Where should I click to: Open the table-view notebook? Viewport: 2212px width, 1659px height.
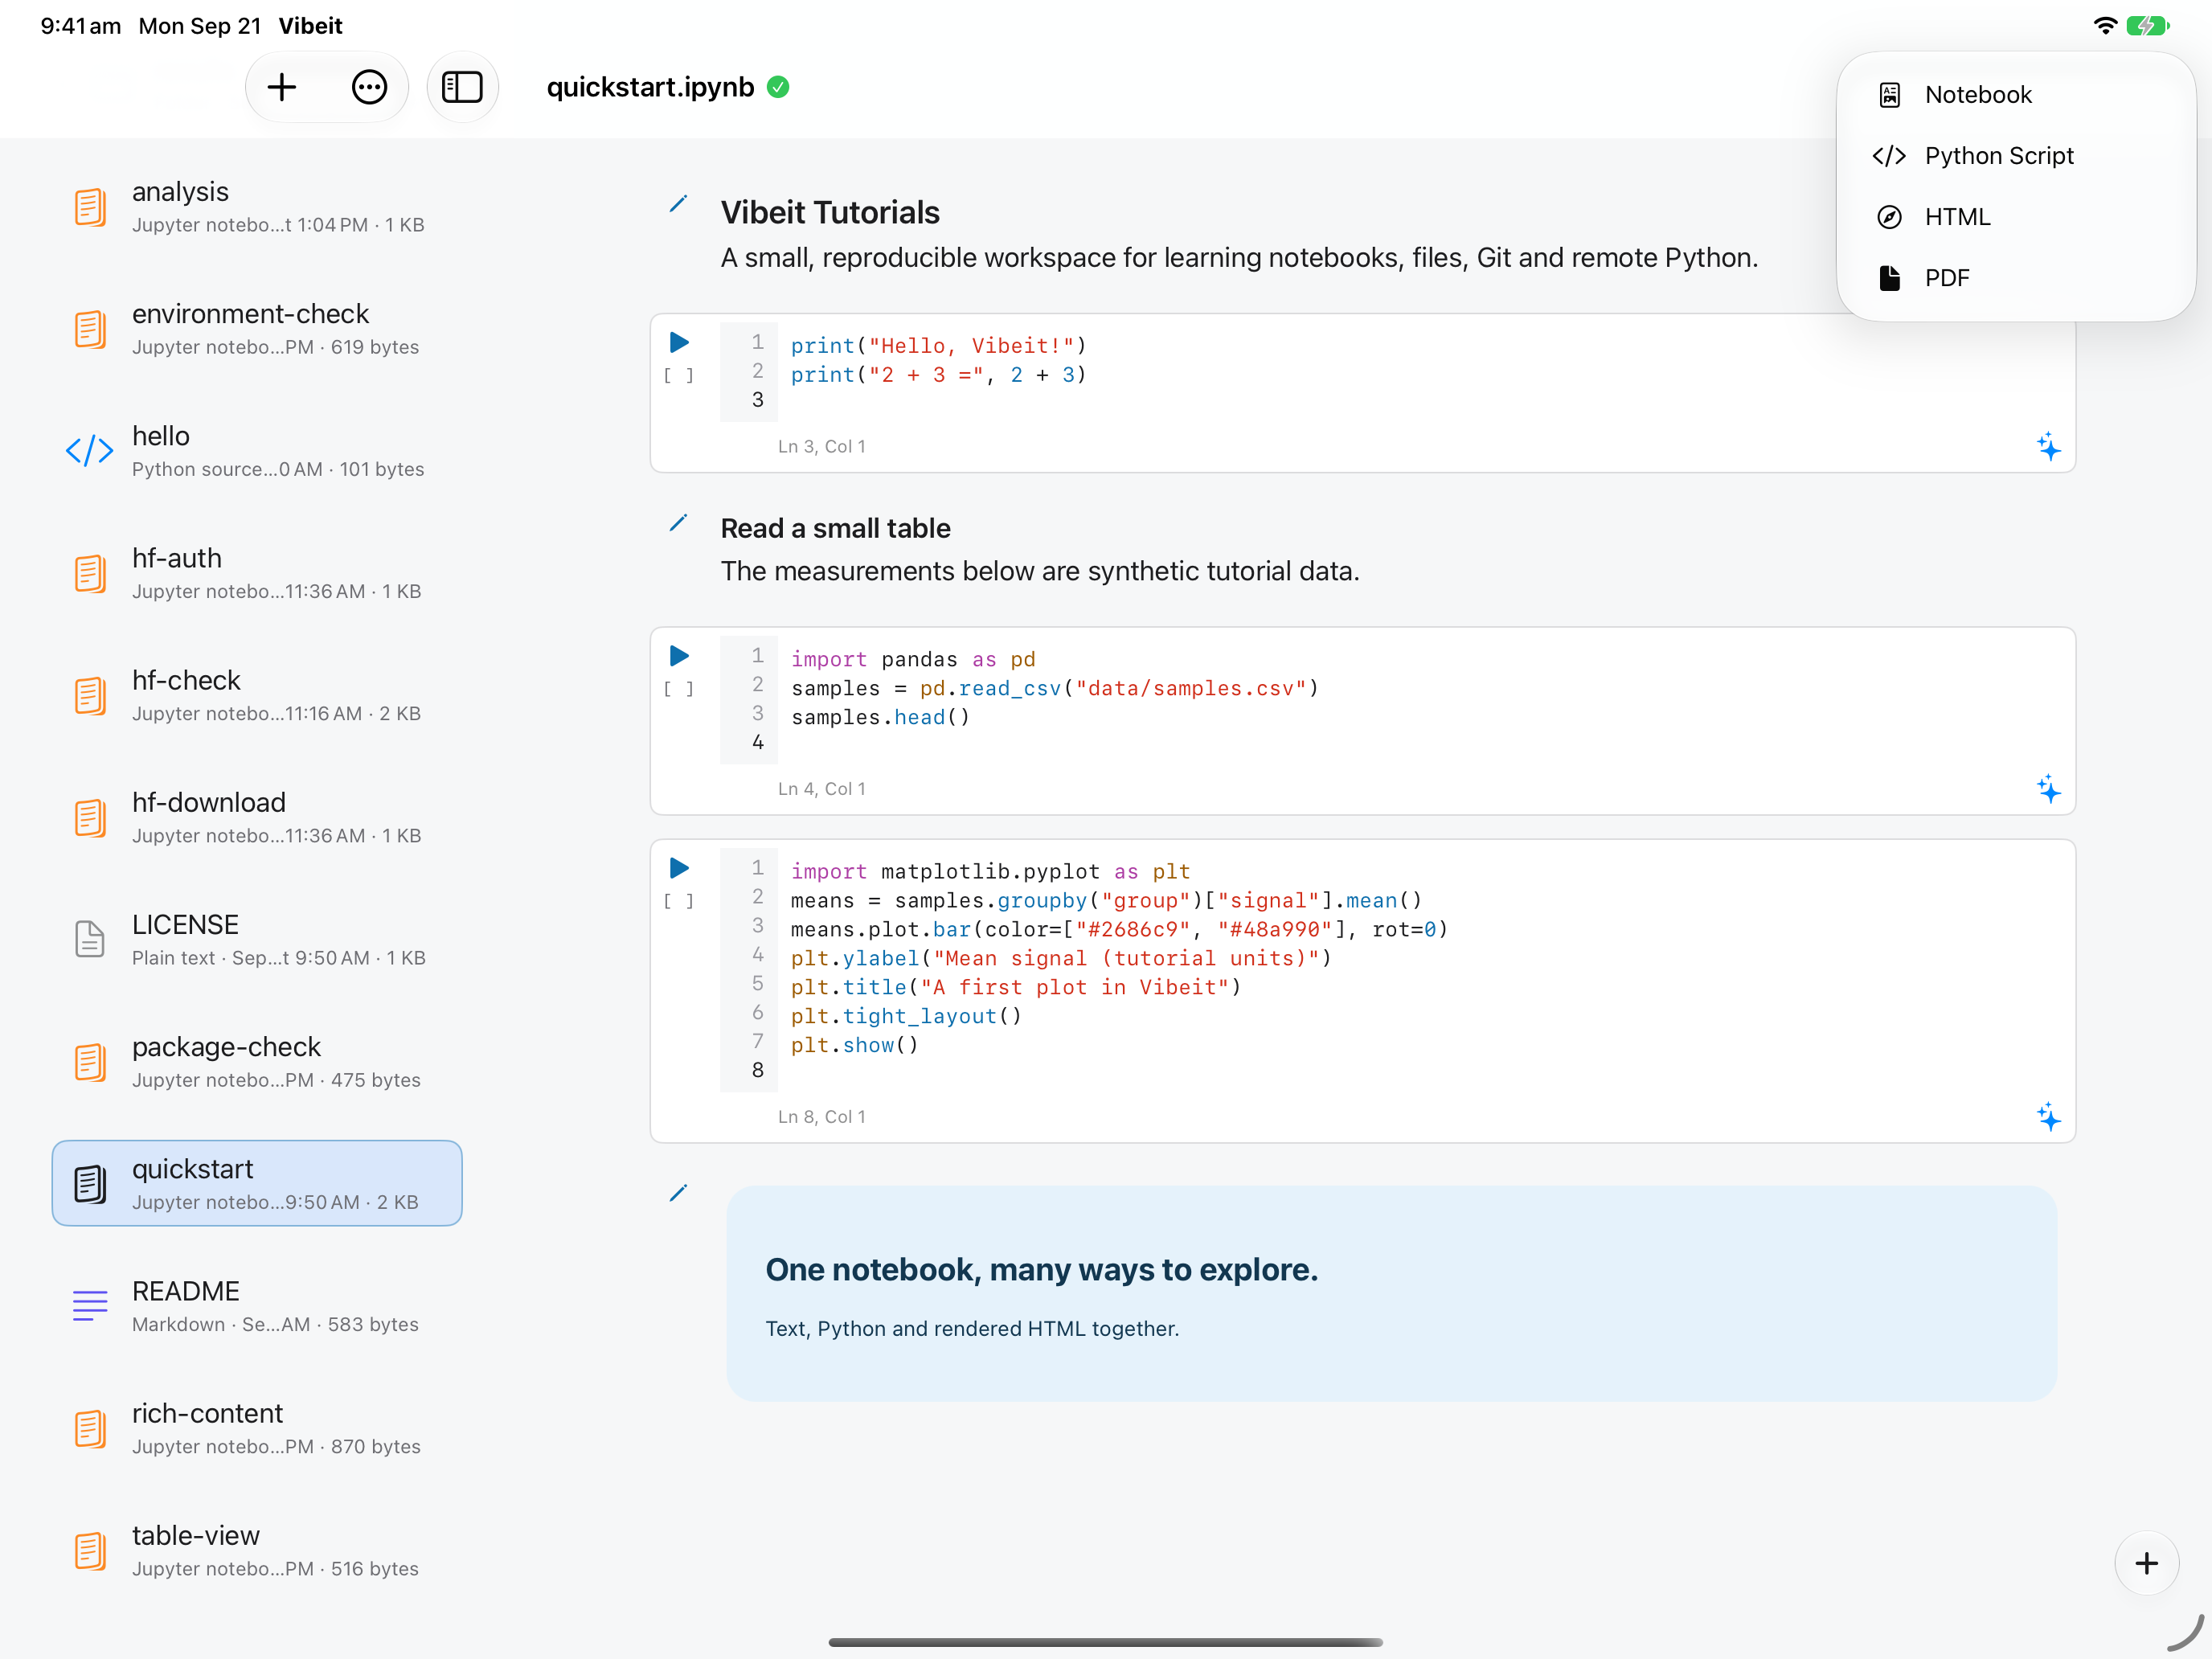(257, 1550)
